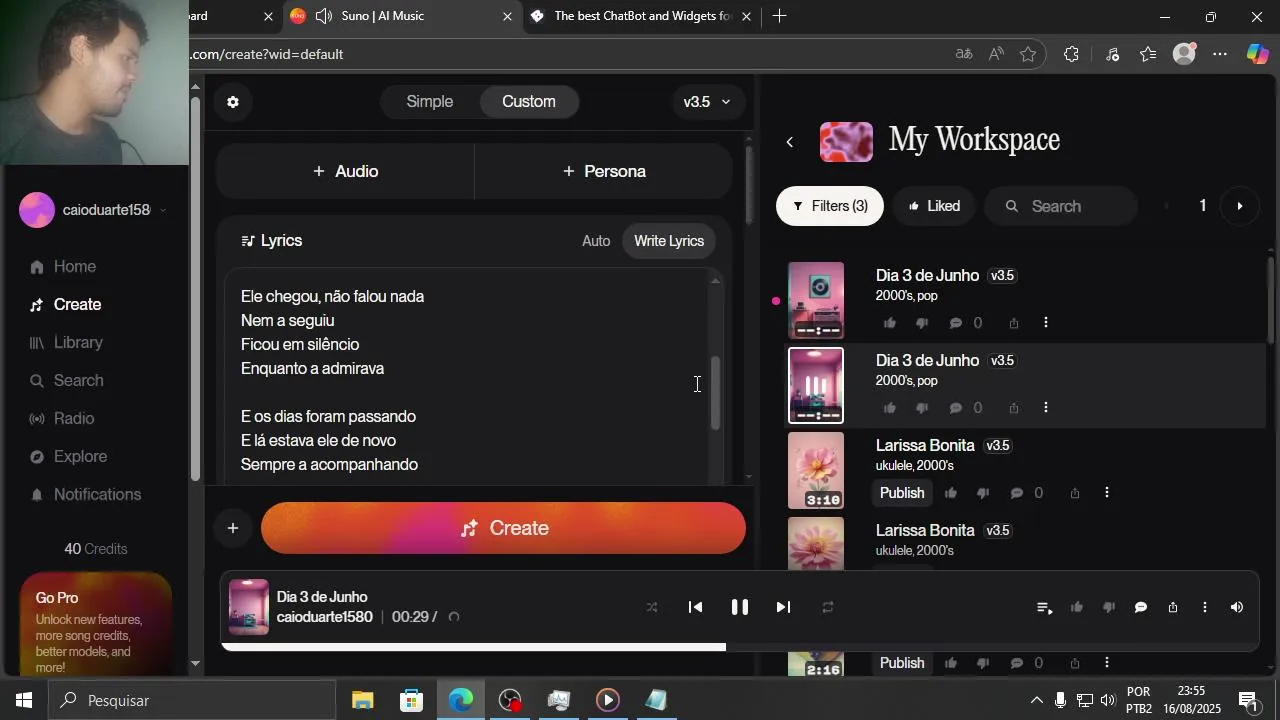Toggle shuffle in the player bar
The width and height of the screenshot is (1280, 720).
(x=652, y=607)
